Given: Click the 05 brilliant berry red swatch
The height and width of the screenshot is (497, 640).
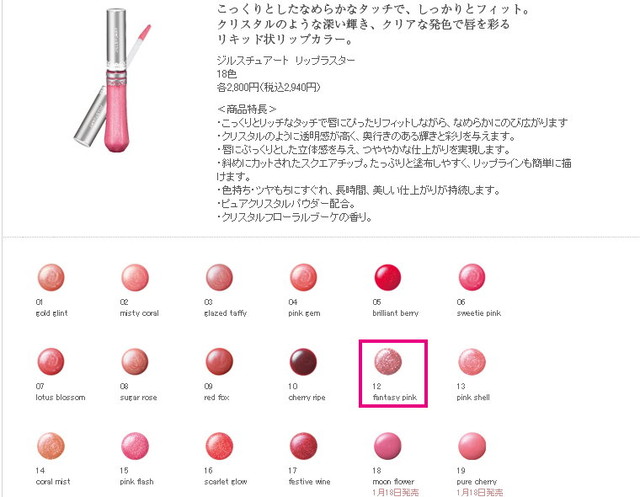Looking at the screenshot, I should pyautogui.click(x=388, y=277).
